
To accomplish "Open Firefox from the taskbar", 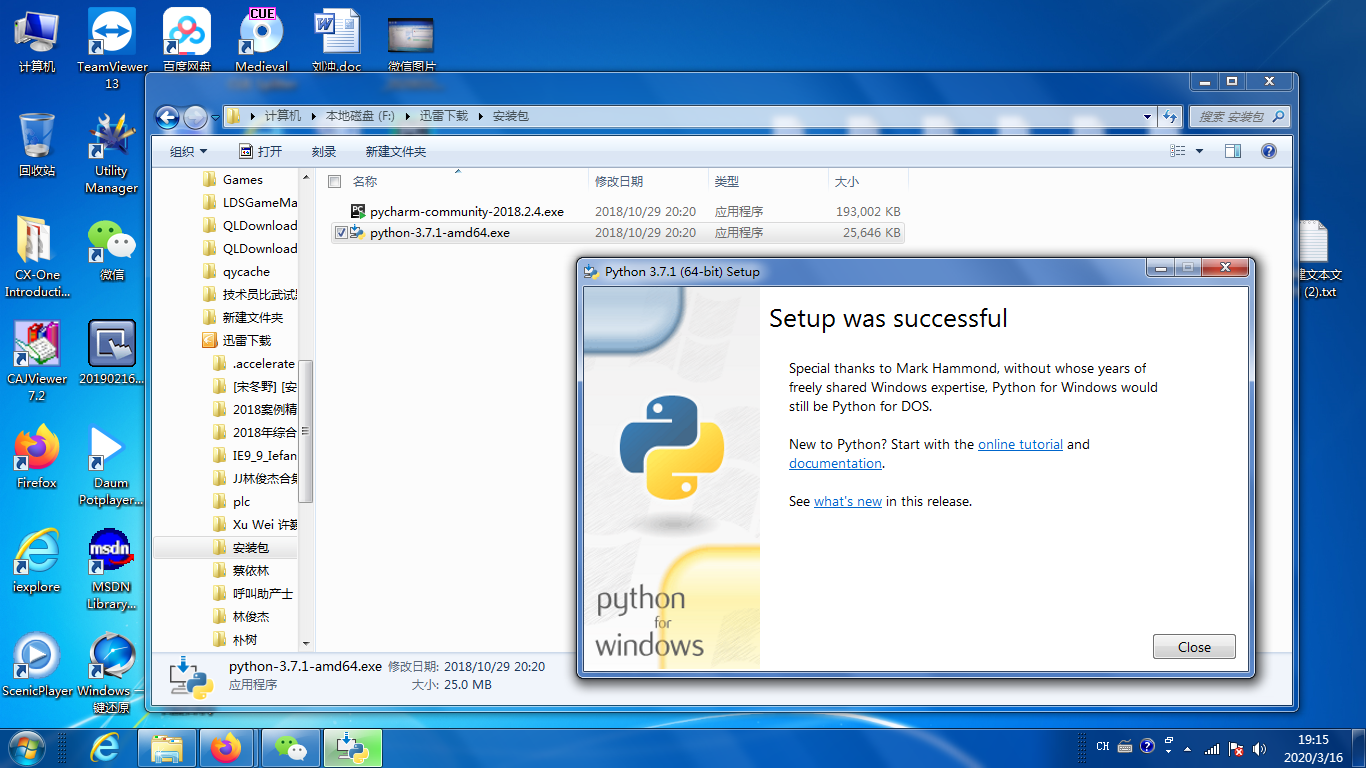I will click(x=227, y=748).
